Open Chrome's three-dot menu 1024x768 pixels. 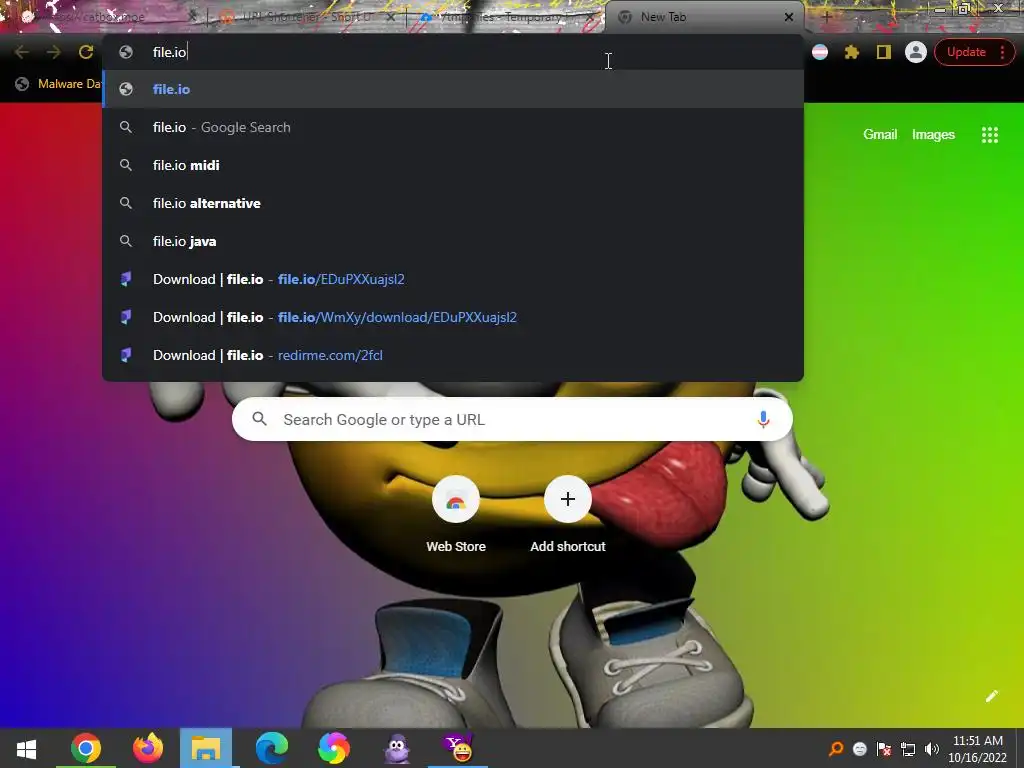[x=1002, y=52]
